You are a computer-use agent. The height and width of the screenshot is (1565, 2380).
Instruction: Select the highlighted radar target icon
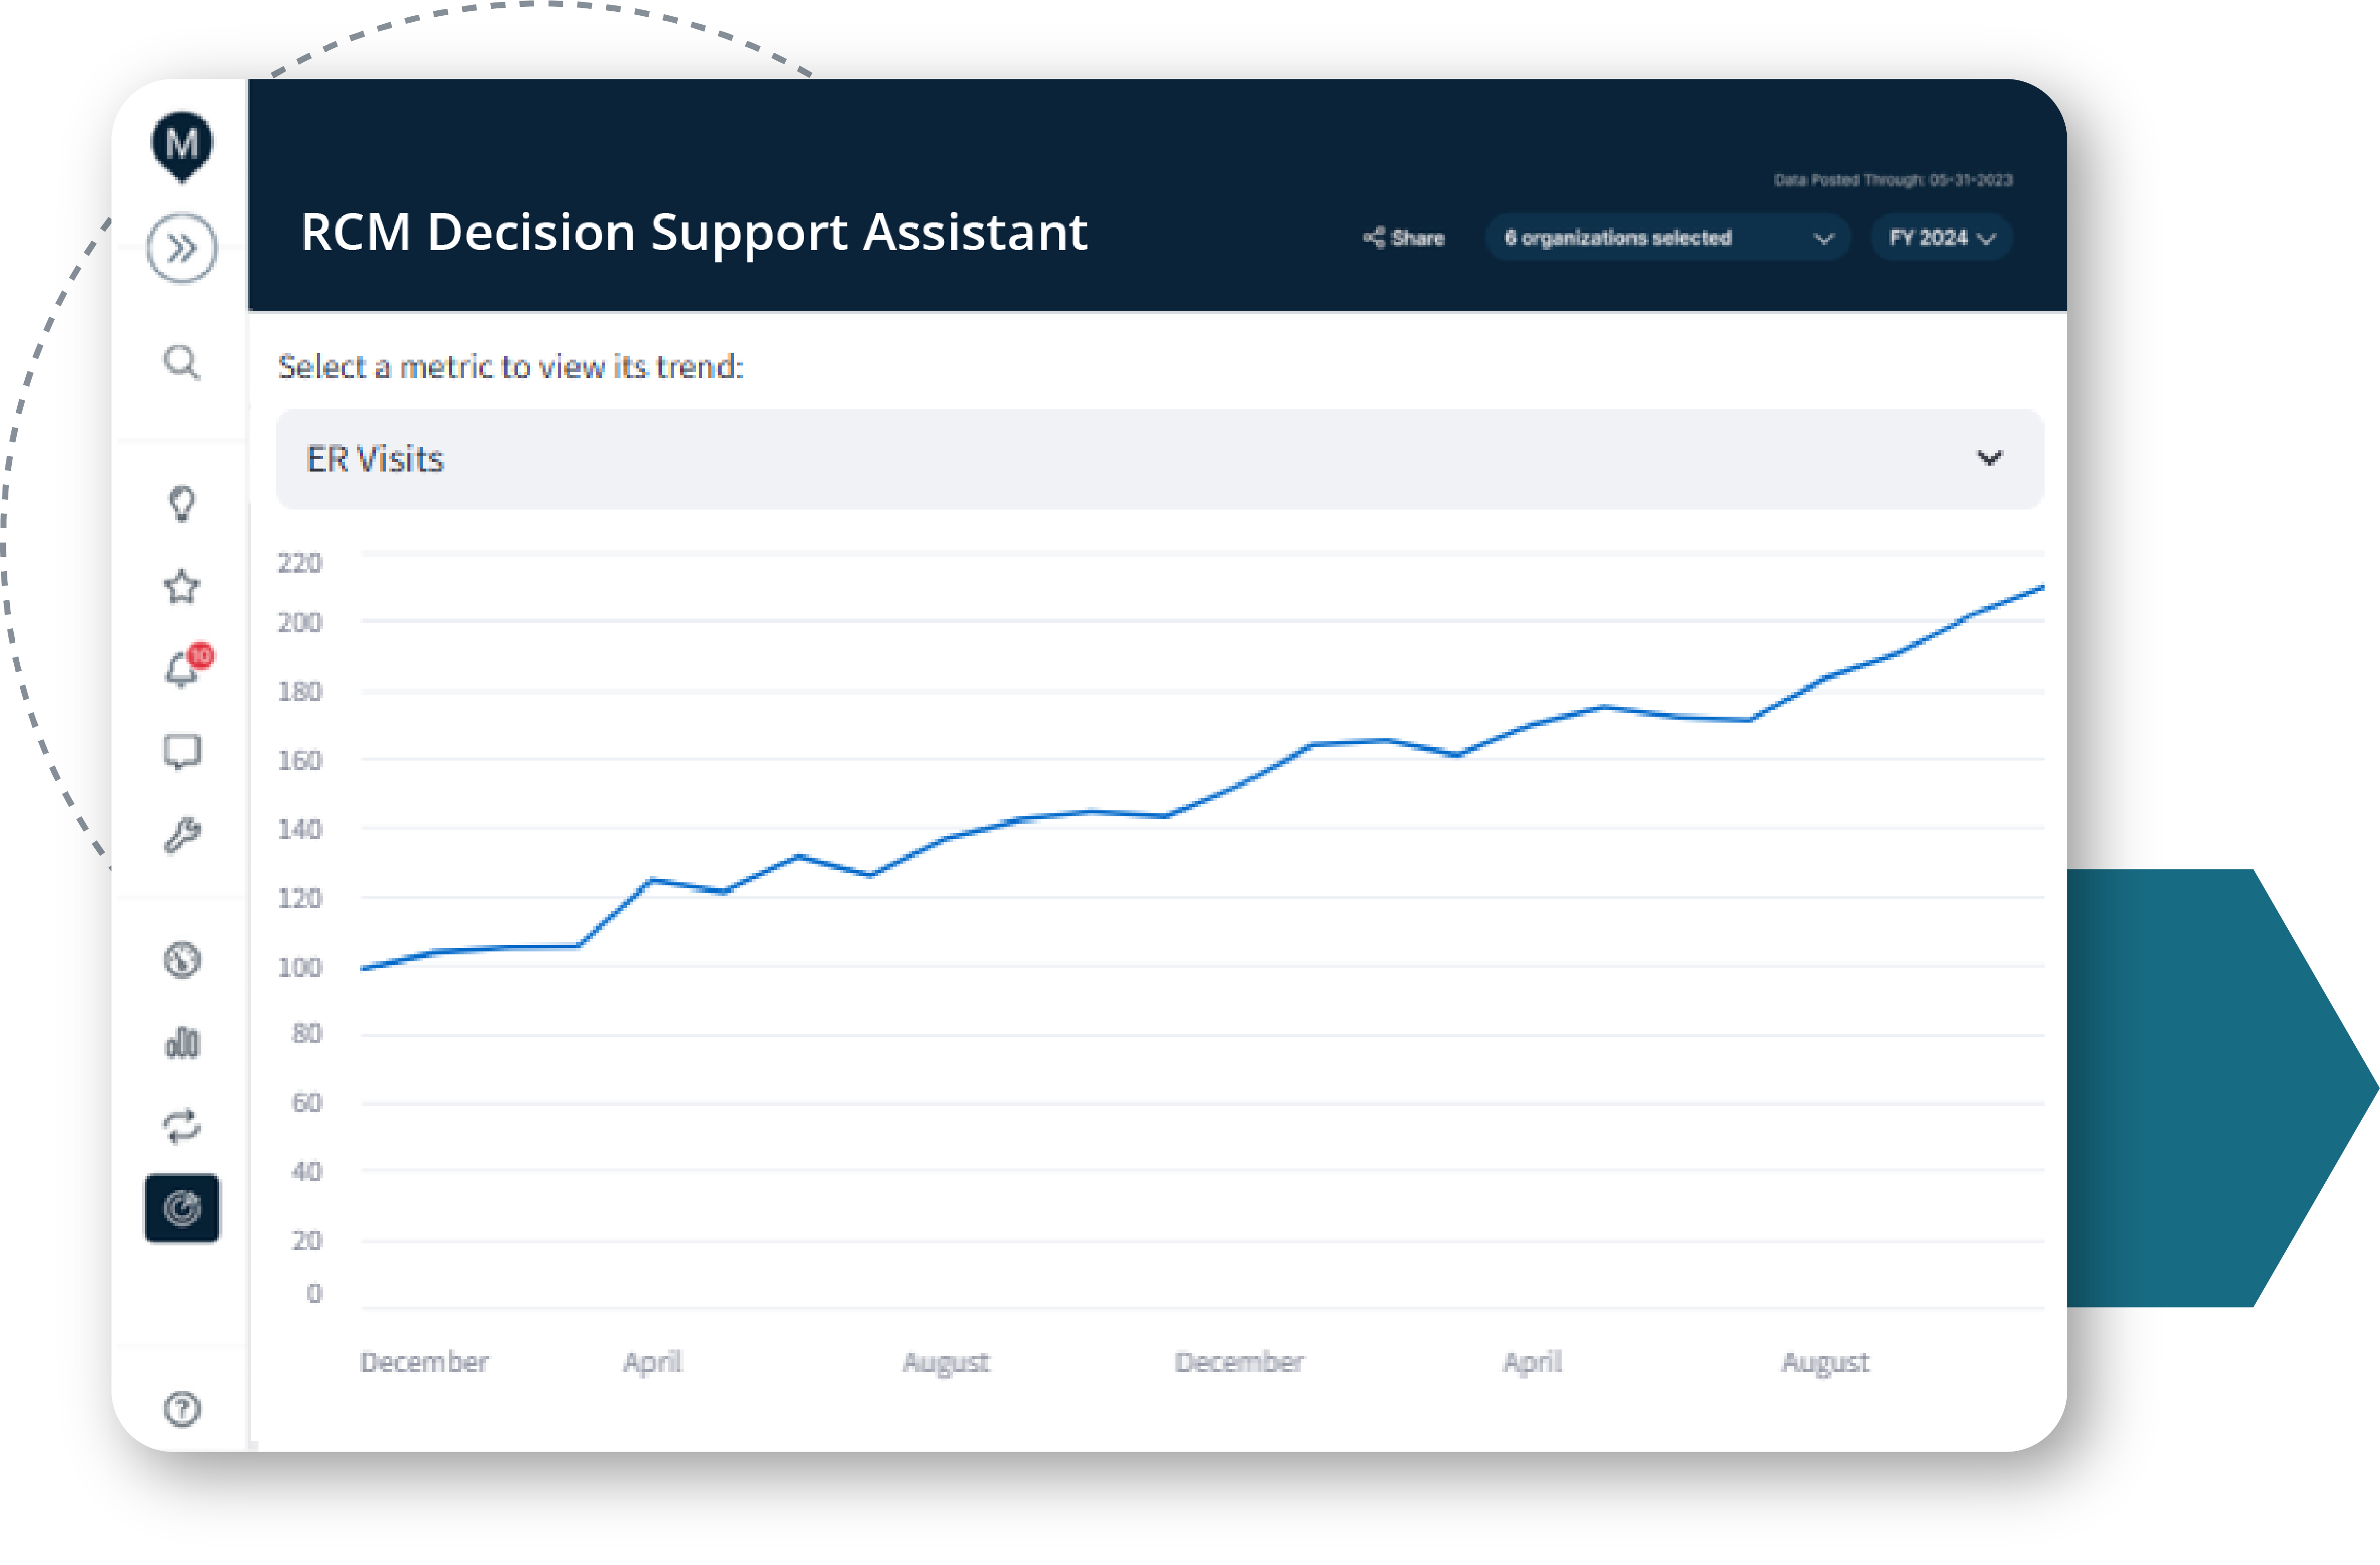pyautogui.click(x=181, y=1208)
